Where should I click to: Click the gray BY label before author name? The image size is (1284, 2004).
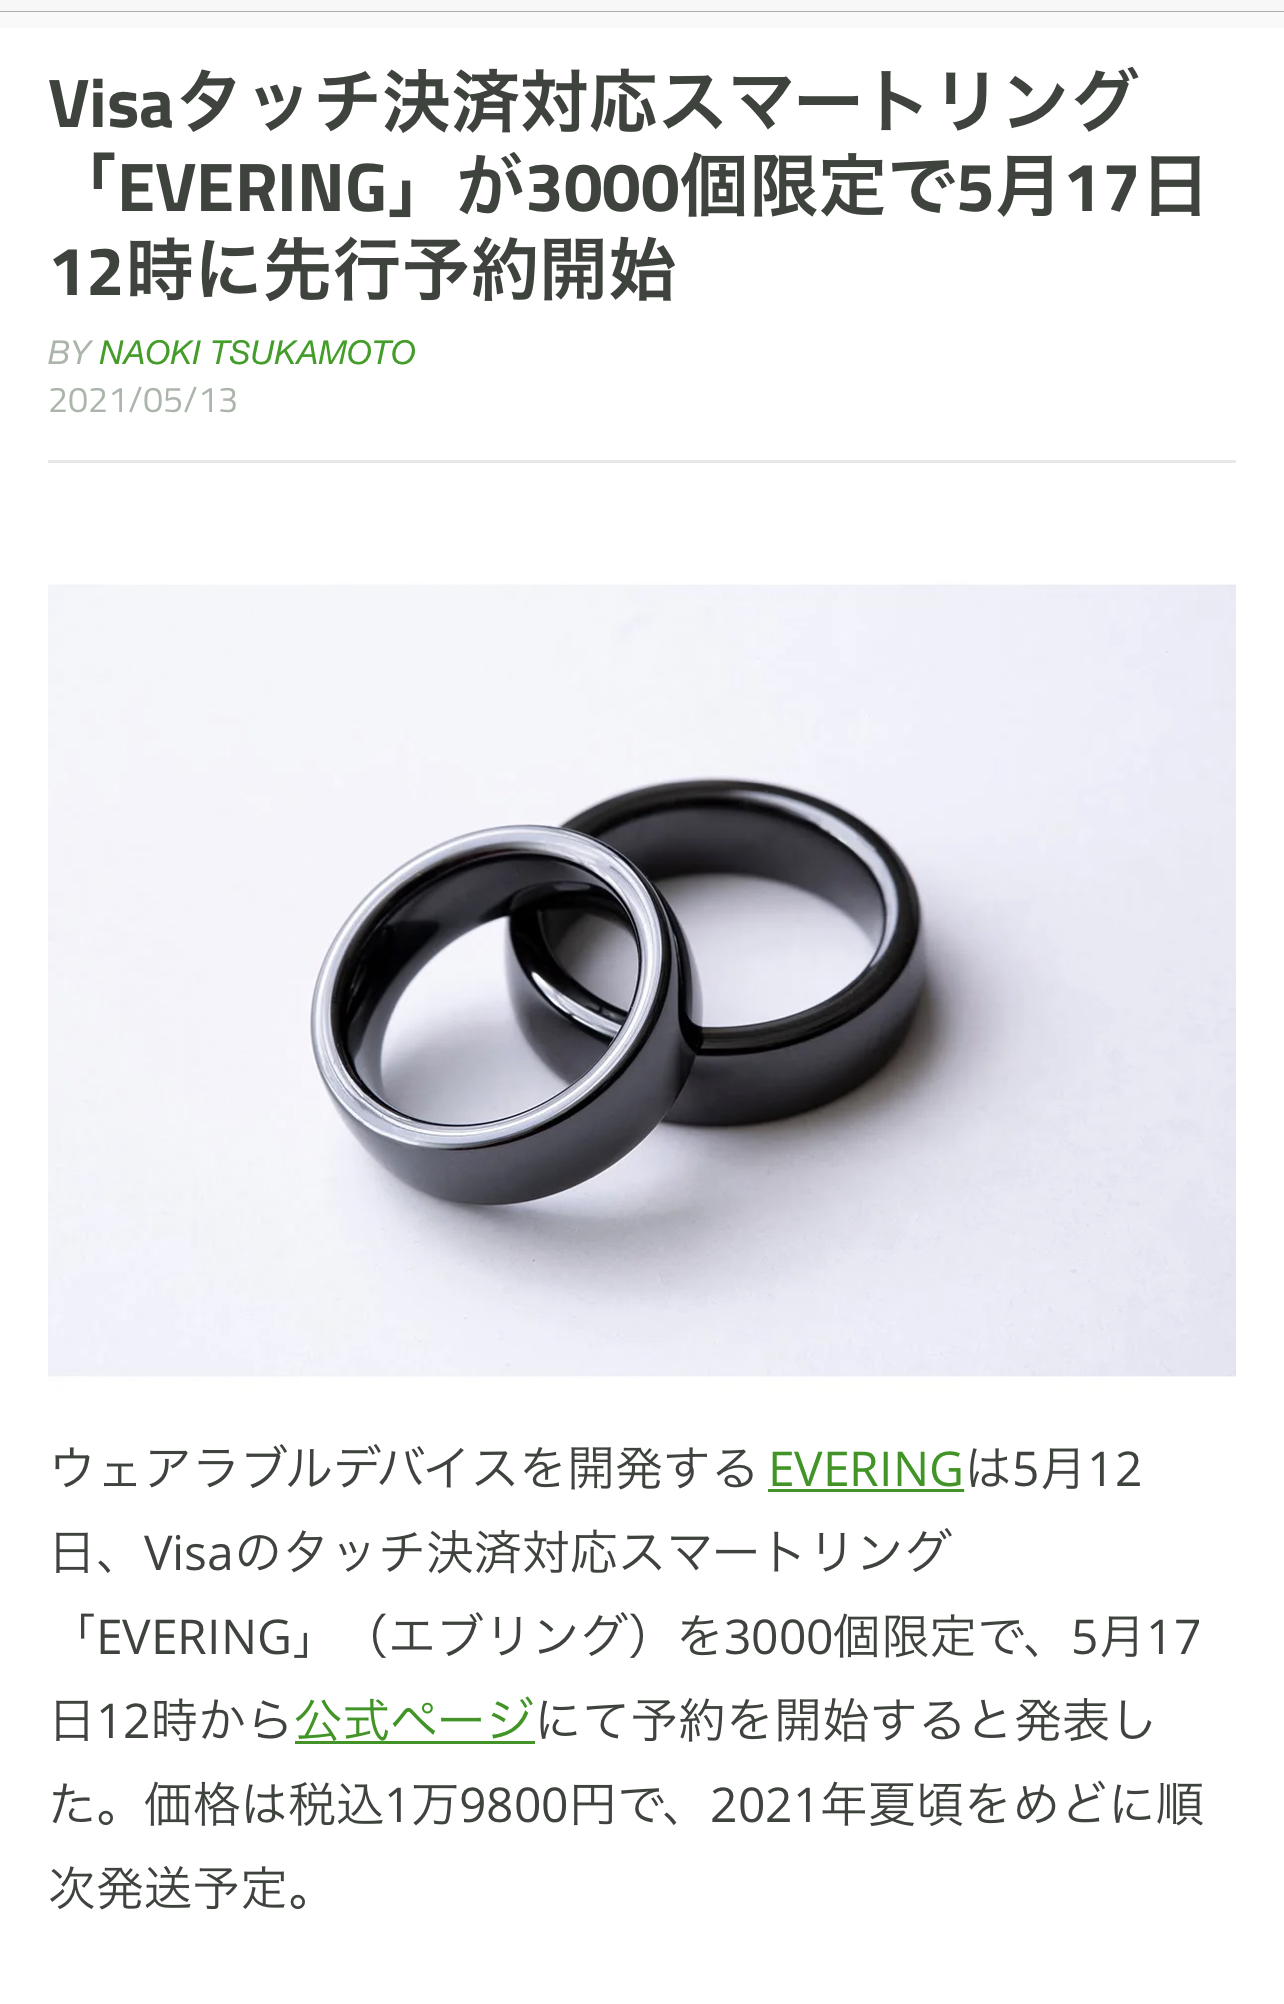click(70, 352)
